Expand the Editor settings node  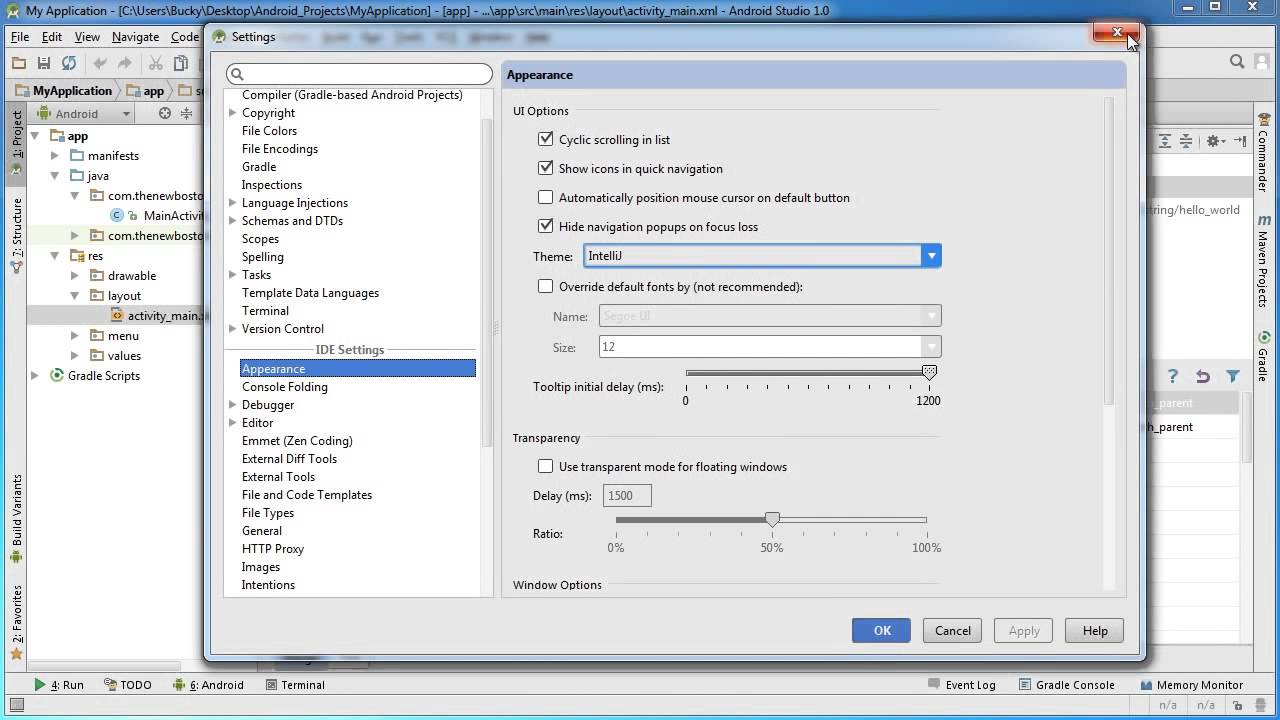(x=232, y=423)
